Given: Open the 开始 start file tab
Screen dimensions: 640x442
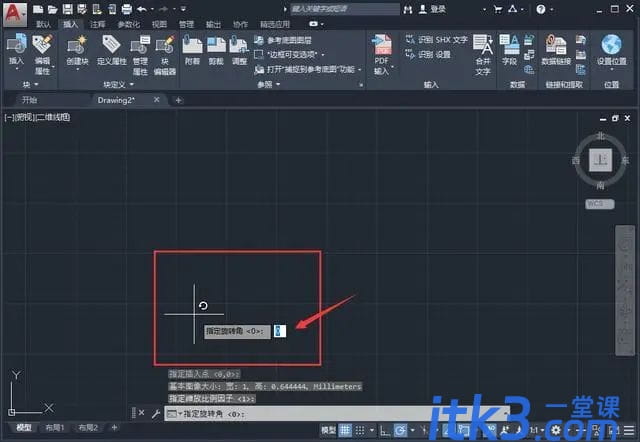Looking at the screenshot, I should point(29,100).
